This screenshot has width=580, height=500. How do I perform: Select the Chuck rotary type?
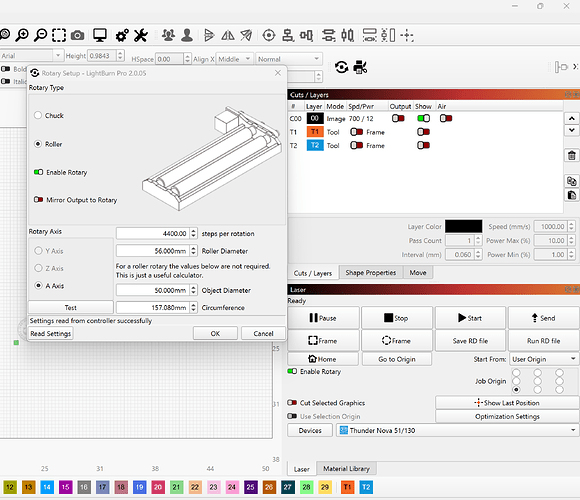point(38,115)
